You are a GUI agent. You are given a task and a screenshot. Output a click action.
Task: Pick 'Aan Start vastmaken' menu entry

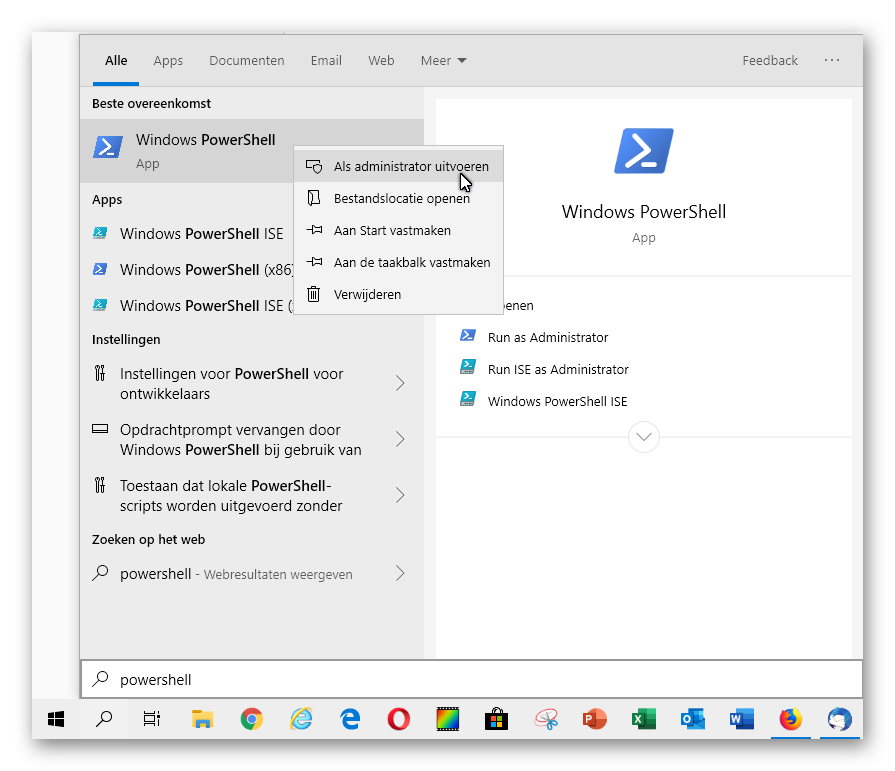(x=398, y=230)
